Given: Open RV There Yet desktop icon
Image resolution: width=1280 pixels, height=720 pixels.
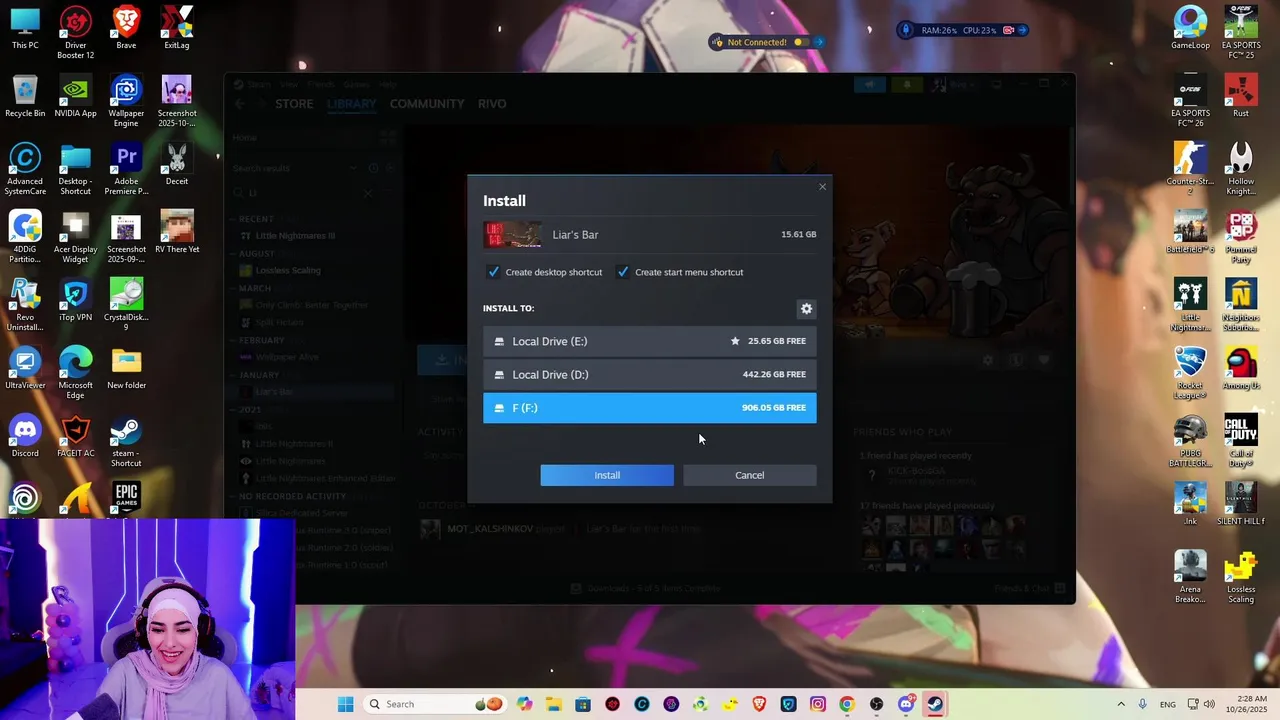Looking at the screenshot, I should pyautogui.click(x=177, y=233).
